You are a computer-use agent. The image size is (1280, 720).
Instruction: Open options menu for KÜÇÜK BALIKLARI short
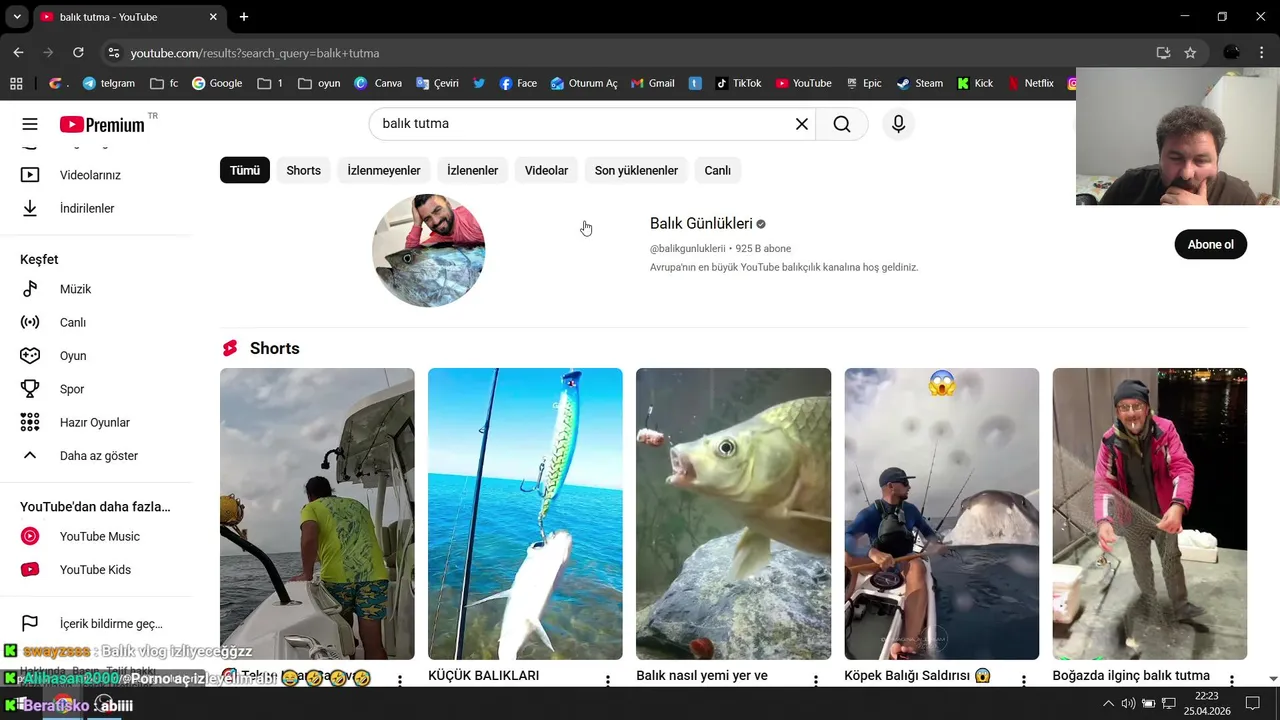click(x=607, y=680)
